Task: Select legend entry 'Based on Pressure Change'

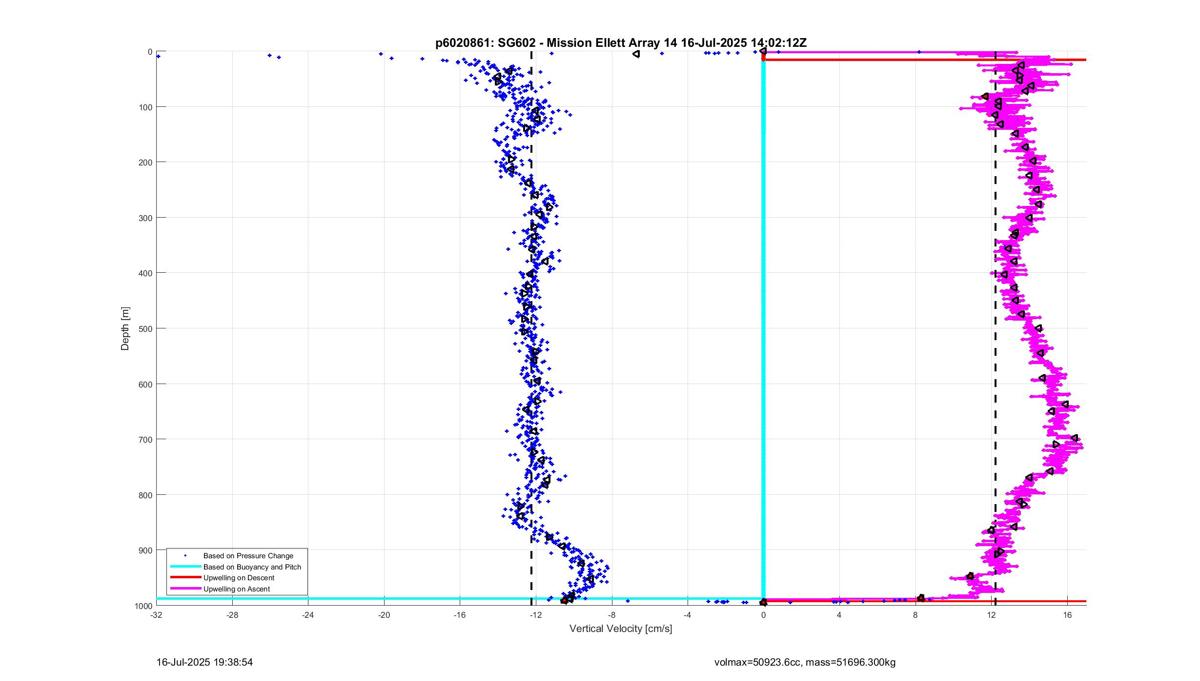Action: pos(248,555)
